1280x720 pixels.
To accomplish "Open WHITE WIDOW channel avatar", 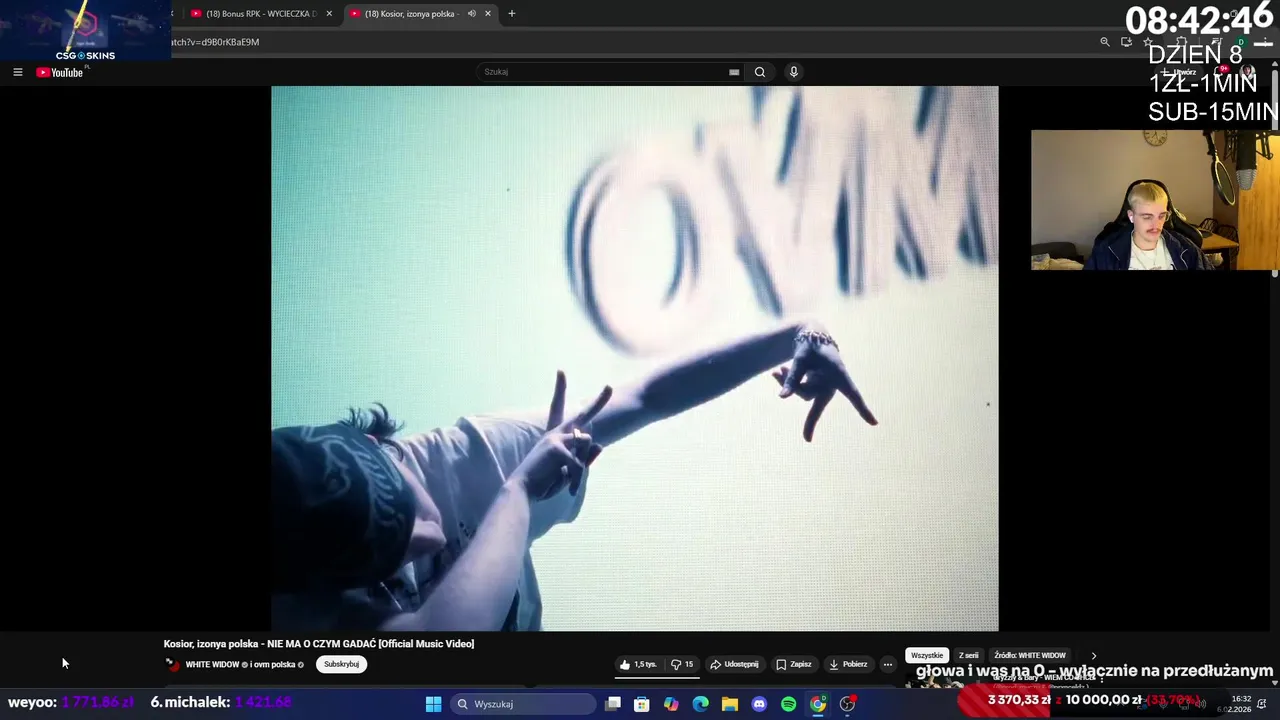I will [172, 664].
